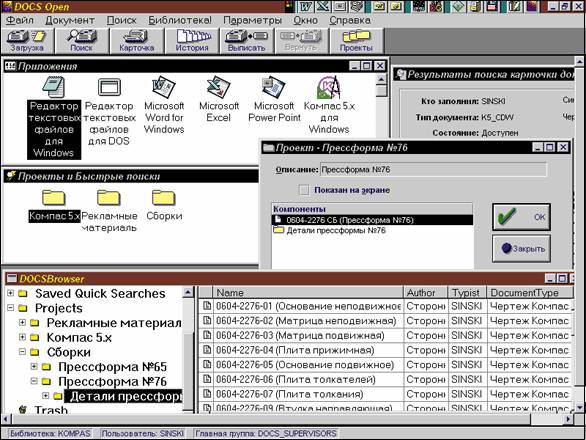Viewport: 586px width, 440px height.
Task: Click scroll-down arrow of document list
Action: click(579, 407)
